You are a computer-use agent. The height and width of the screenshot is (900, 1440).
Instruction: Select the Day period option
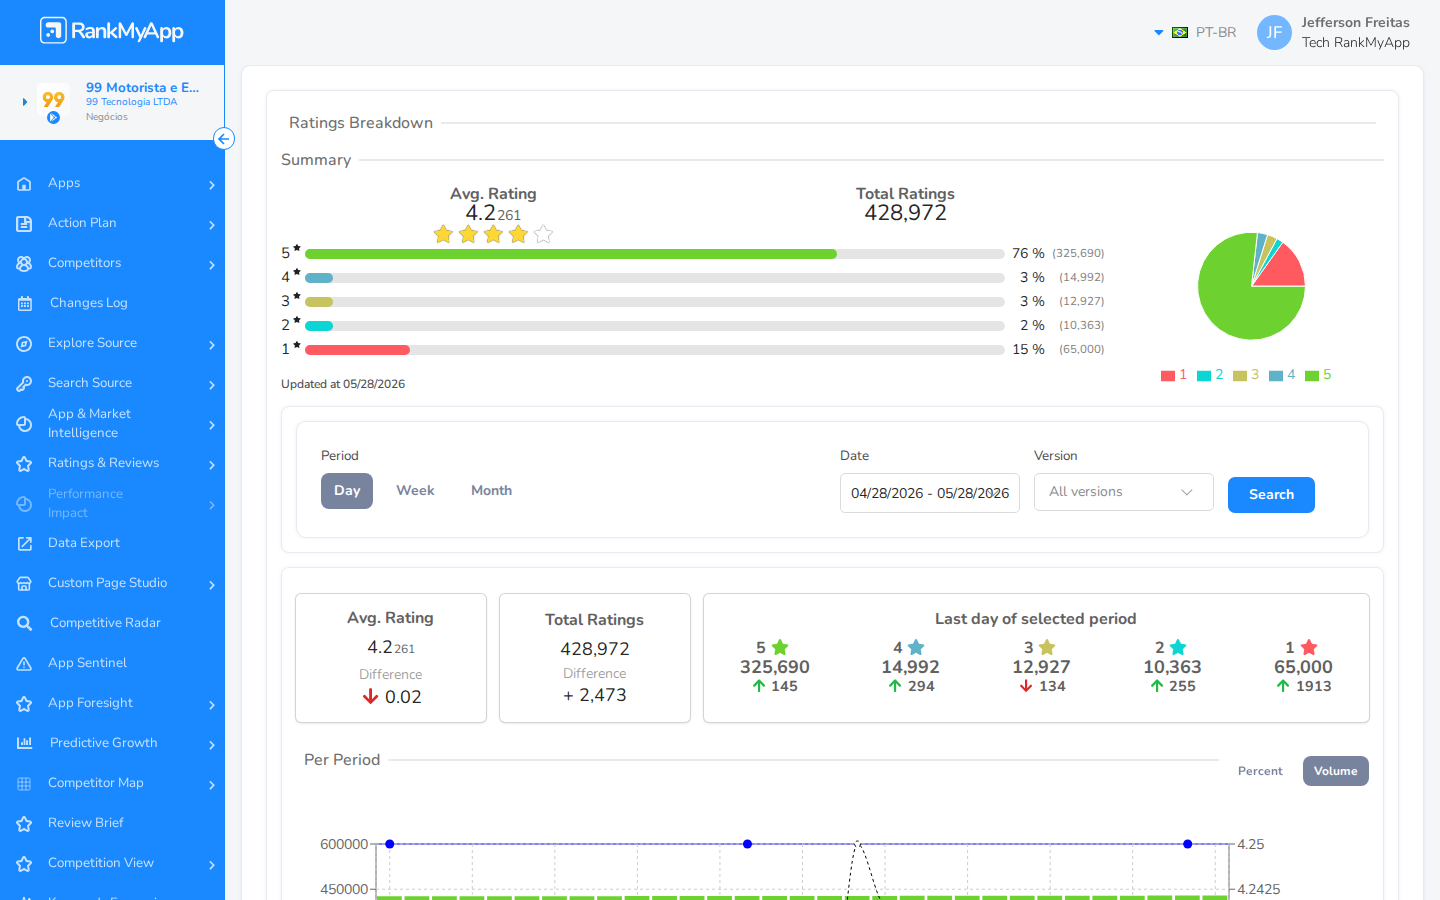click(347, 491)
